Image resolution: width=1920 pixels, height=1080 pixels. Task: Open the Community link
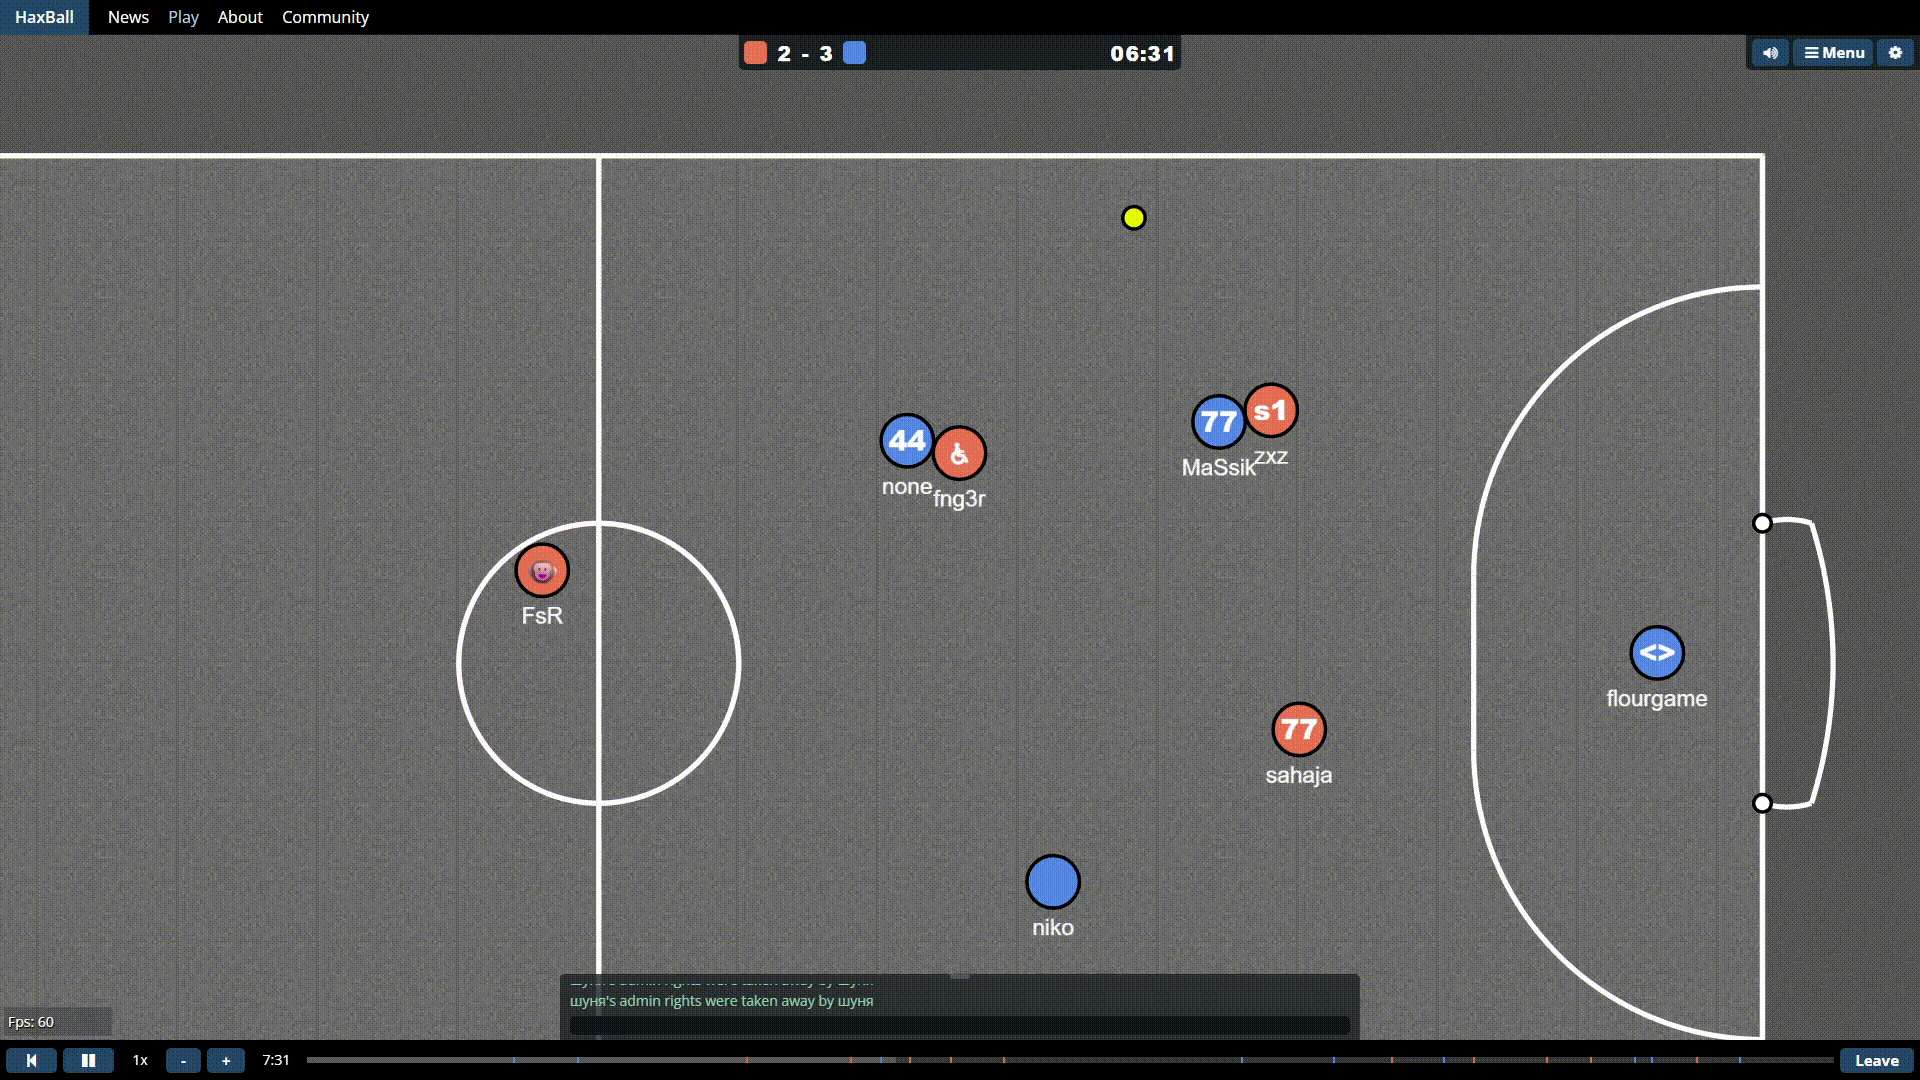(x=325, y=17)
